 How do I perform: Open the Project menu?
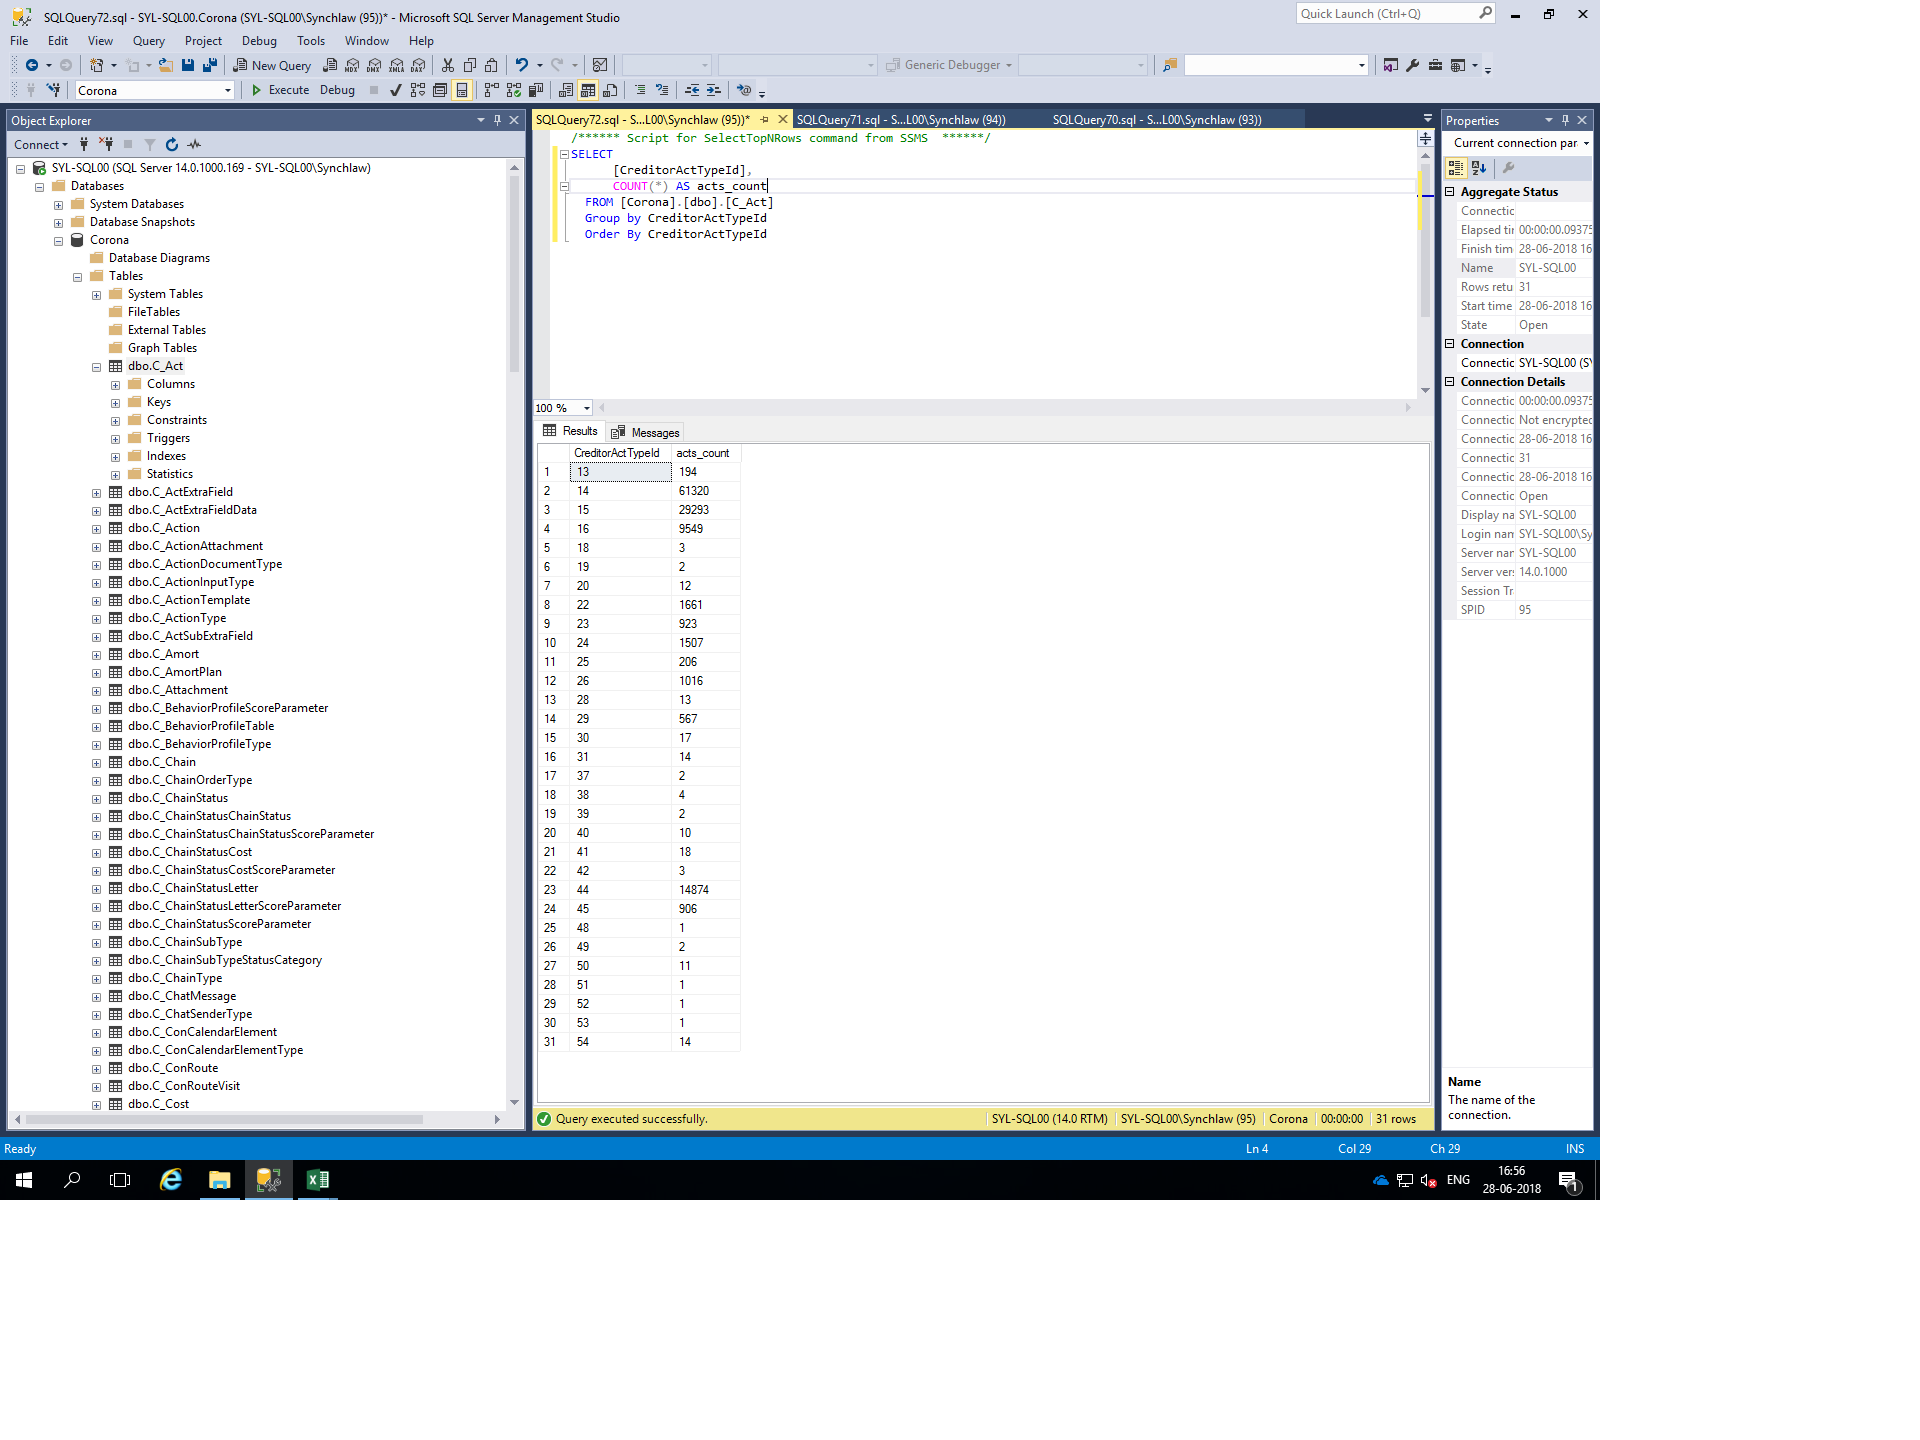[203, 41]
